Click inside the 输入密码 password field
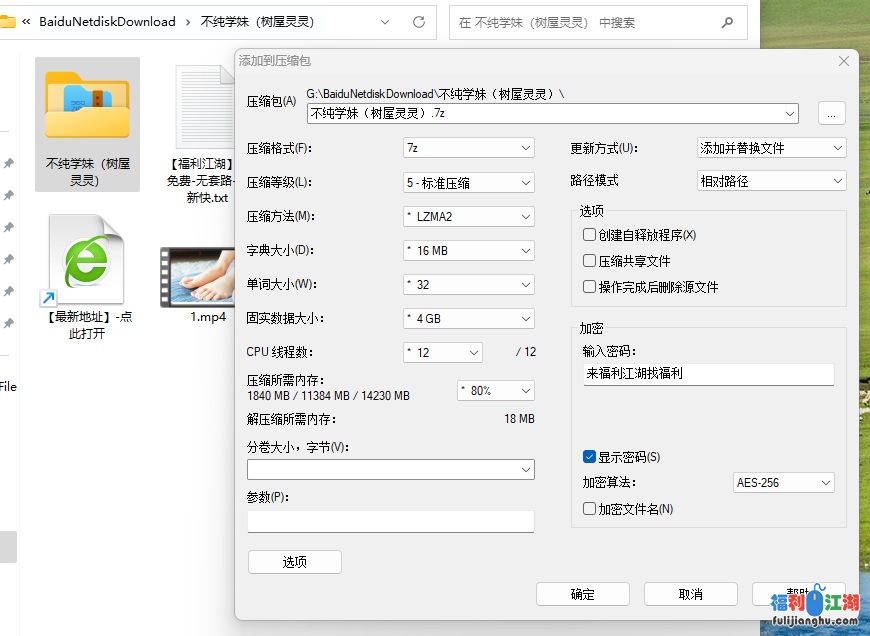Viewport: 870px width, 636px height. pos(708,374)
